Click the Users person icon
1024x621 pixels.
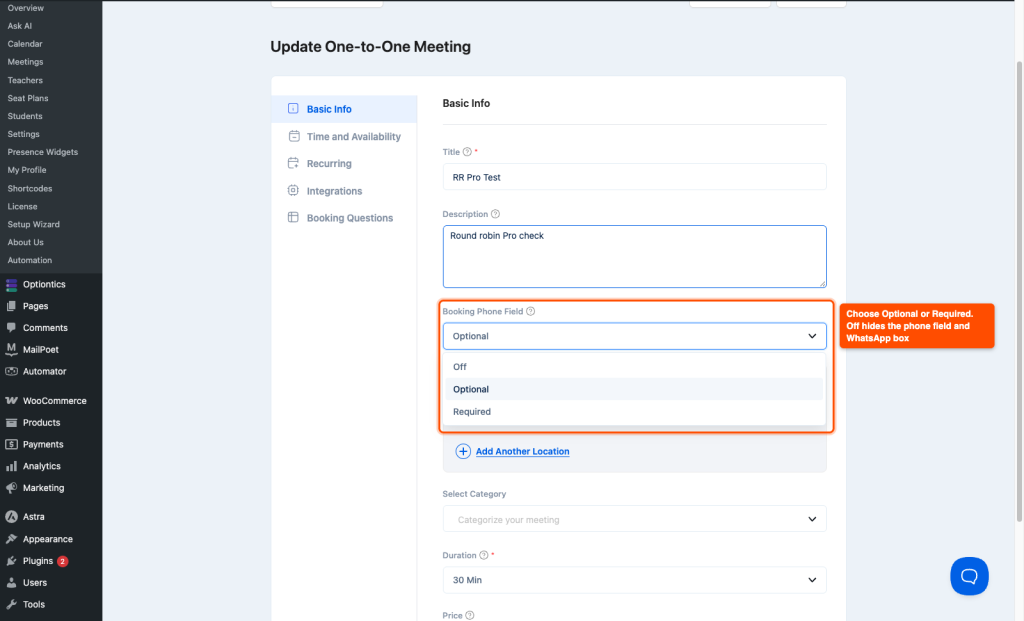pyautogui.click(x=11, y=582)
